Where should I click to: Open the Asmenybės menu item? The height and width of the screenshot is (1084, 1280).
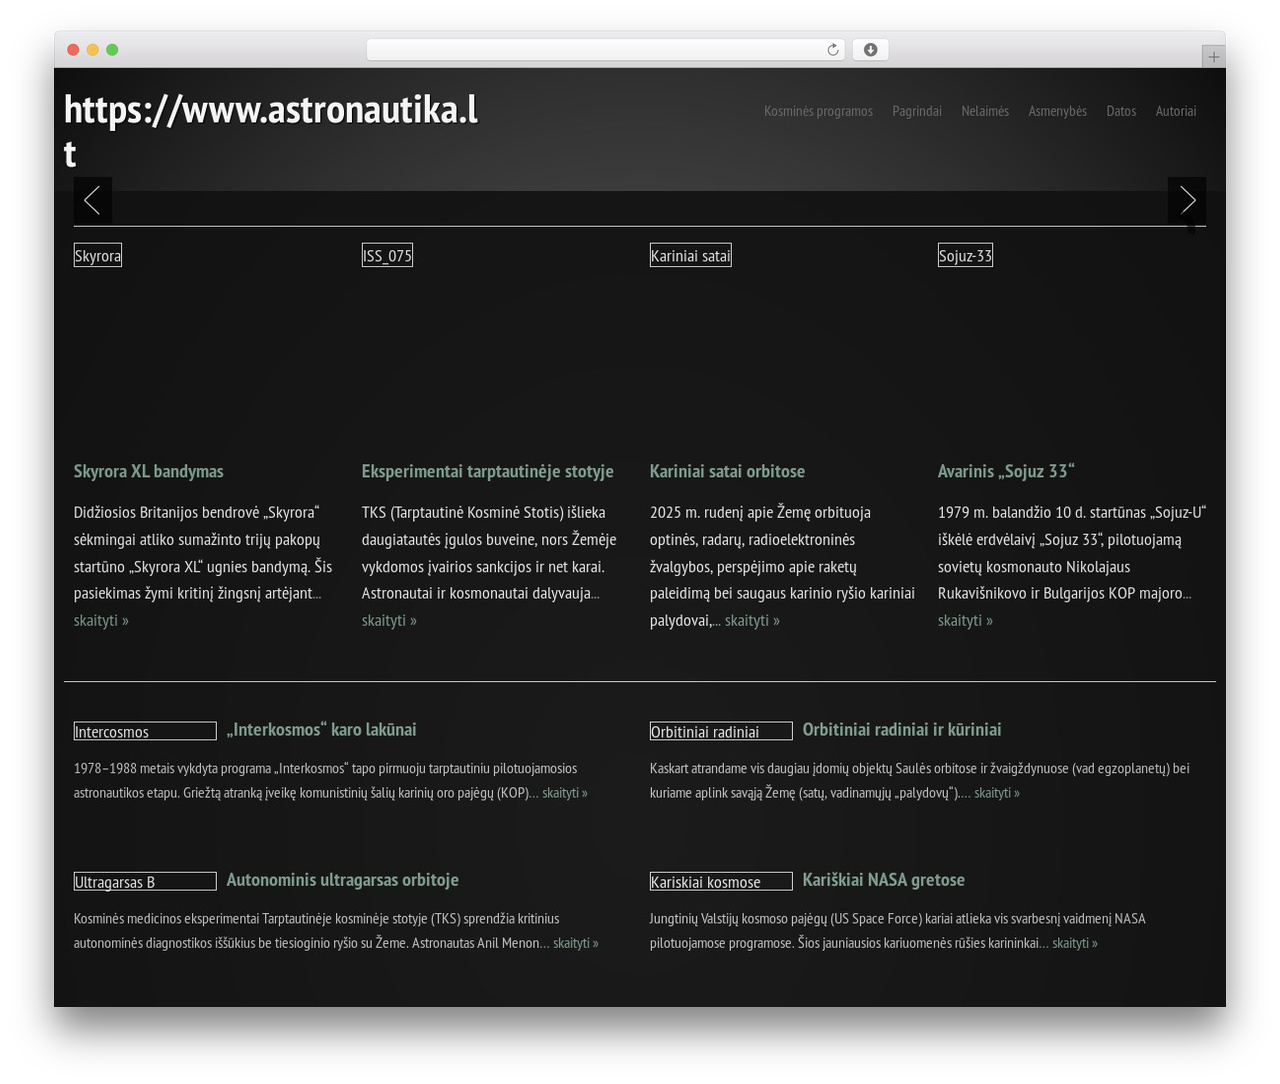1057,111
